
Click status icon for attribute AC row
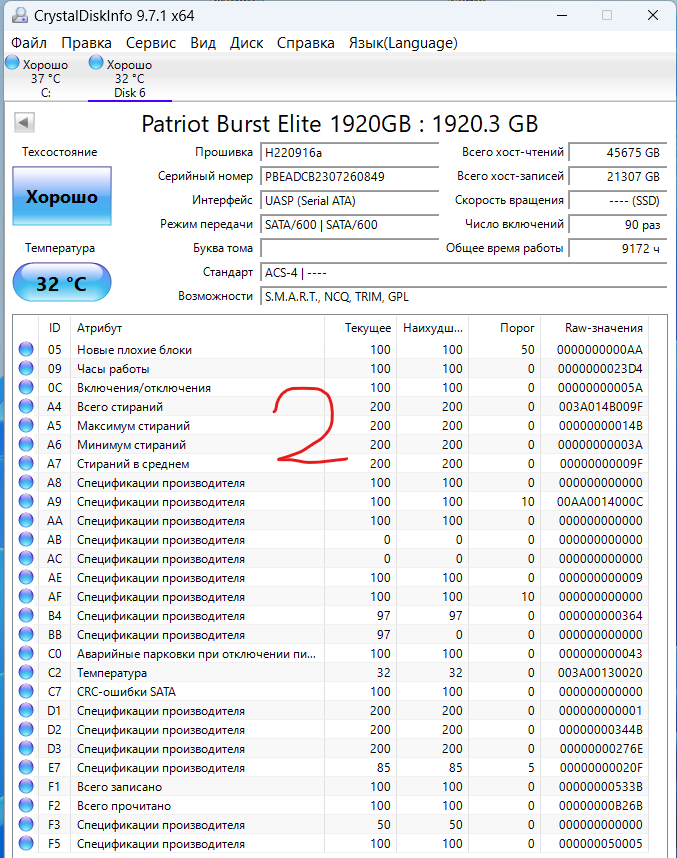26,558
